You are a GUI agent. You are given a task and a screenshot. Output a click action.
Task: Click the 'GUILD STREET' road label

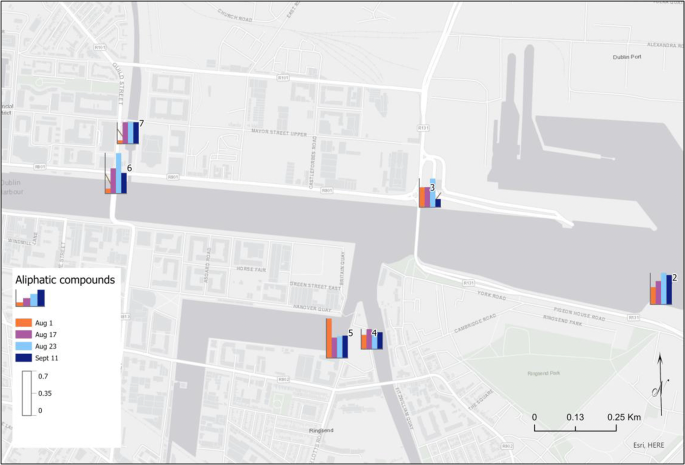click(118, 83)
